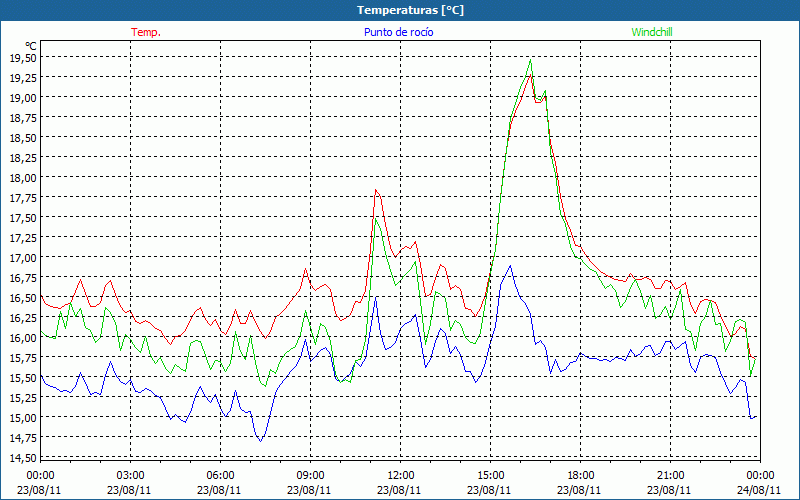Click the 17,75 y-axis value

23,197
